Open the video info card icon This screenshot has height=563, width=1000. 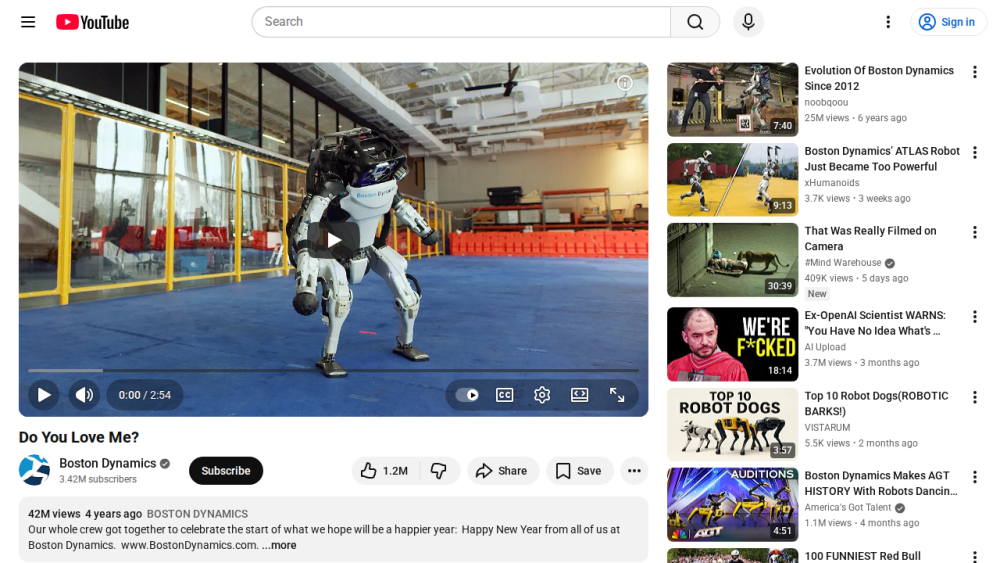click(x=624, y=82)
